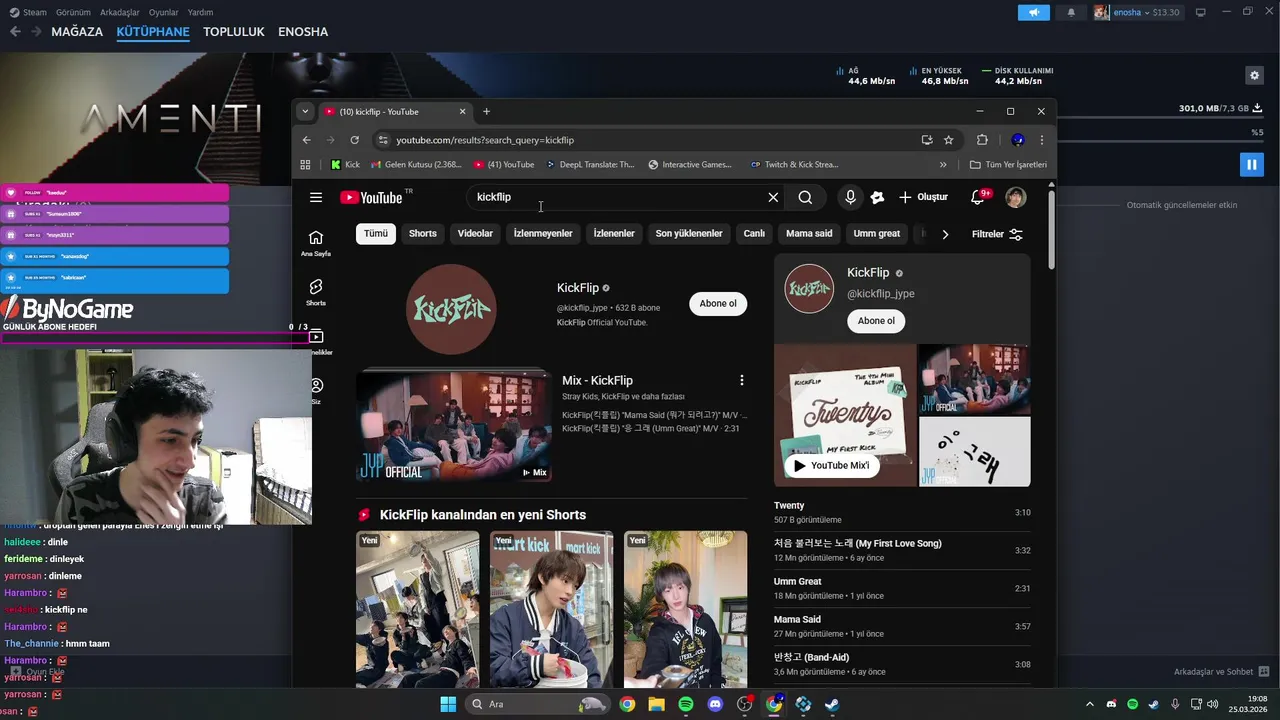
Task: Select the Mama said filter chip
Action: 809,234
